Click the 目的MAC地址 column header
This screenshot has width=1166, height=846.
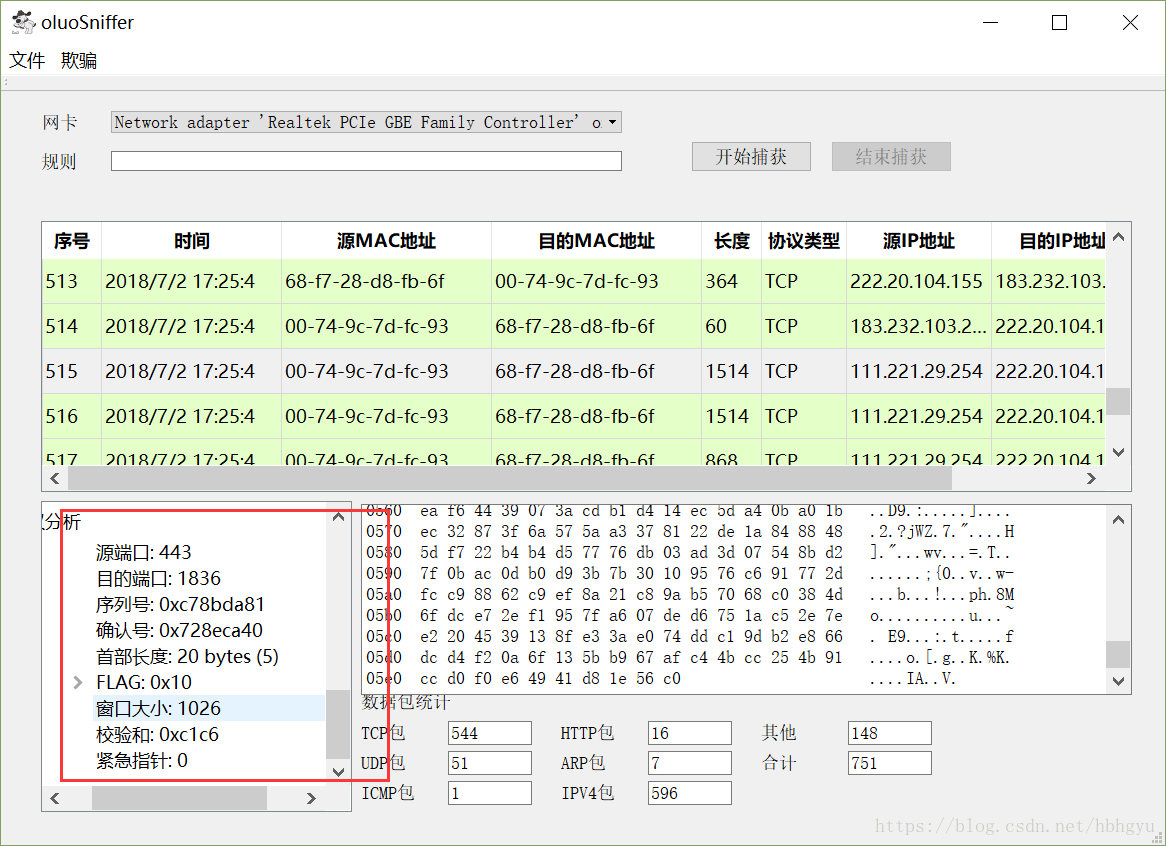click(596, 241)
